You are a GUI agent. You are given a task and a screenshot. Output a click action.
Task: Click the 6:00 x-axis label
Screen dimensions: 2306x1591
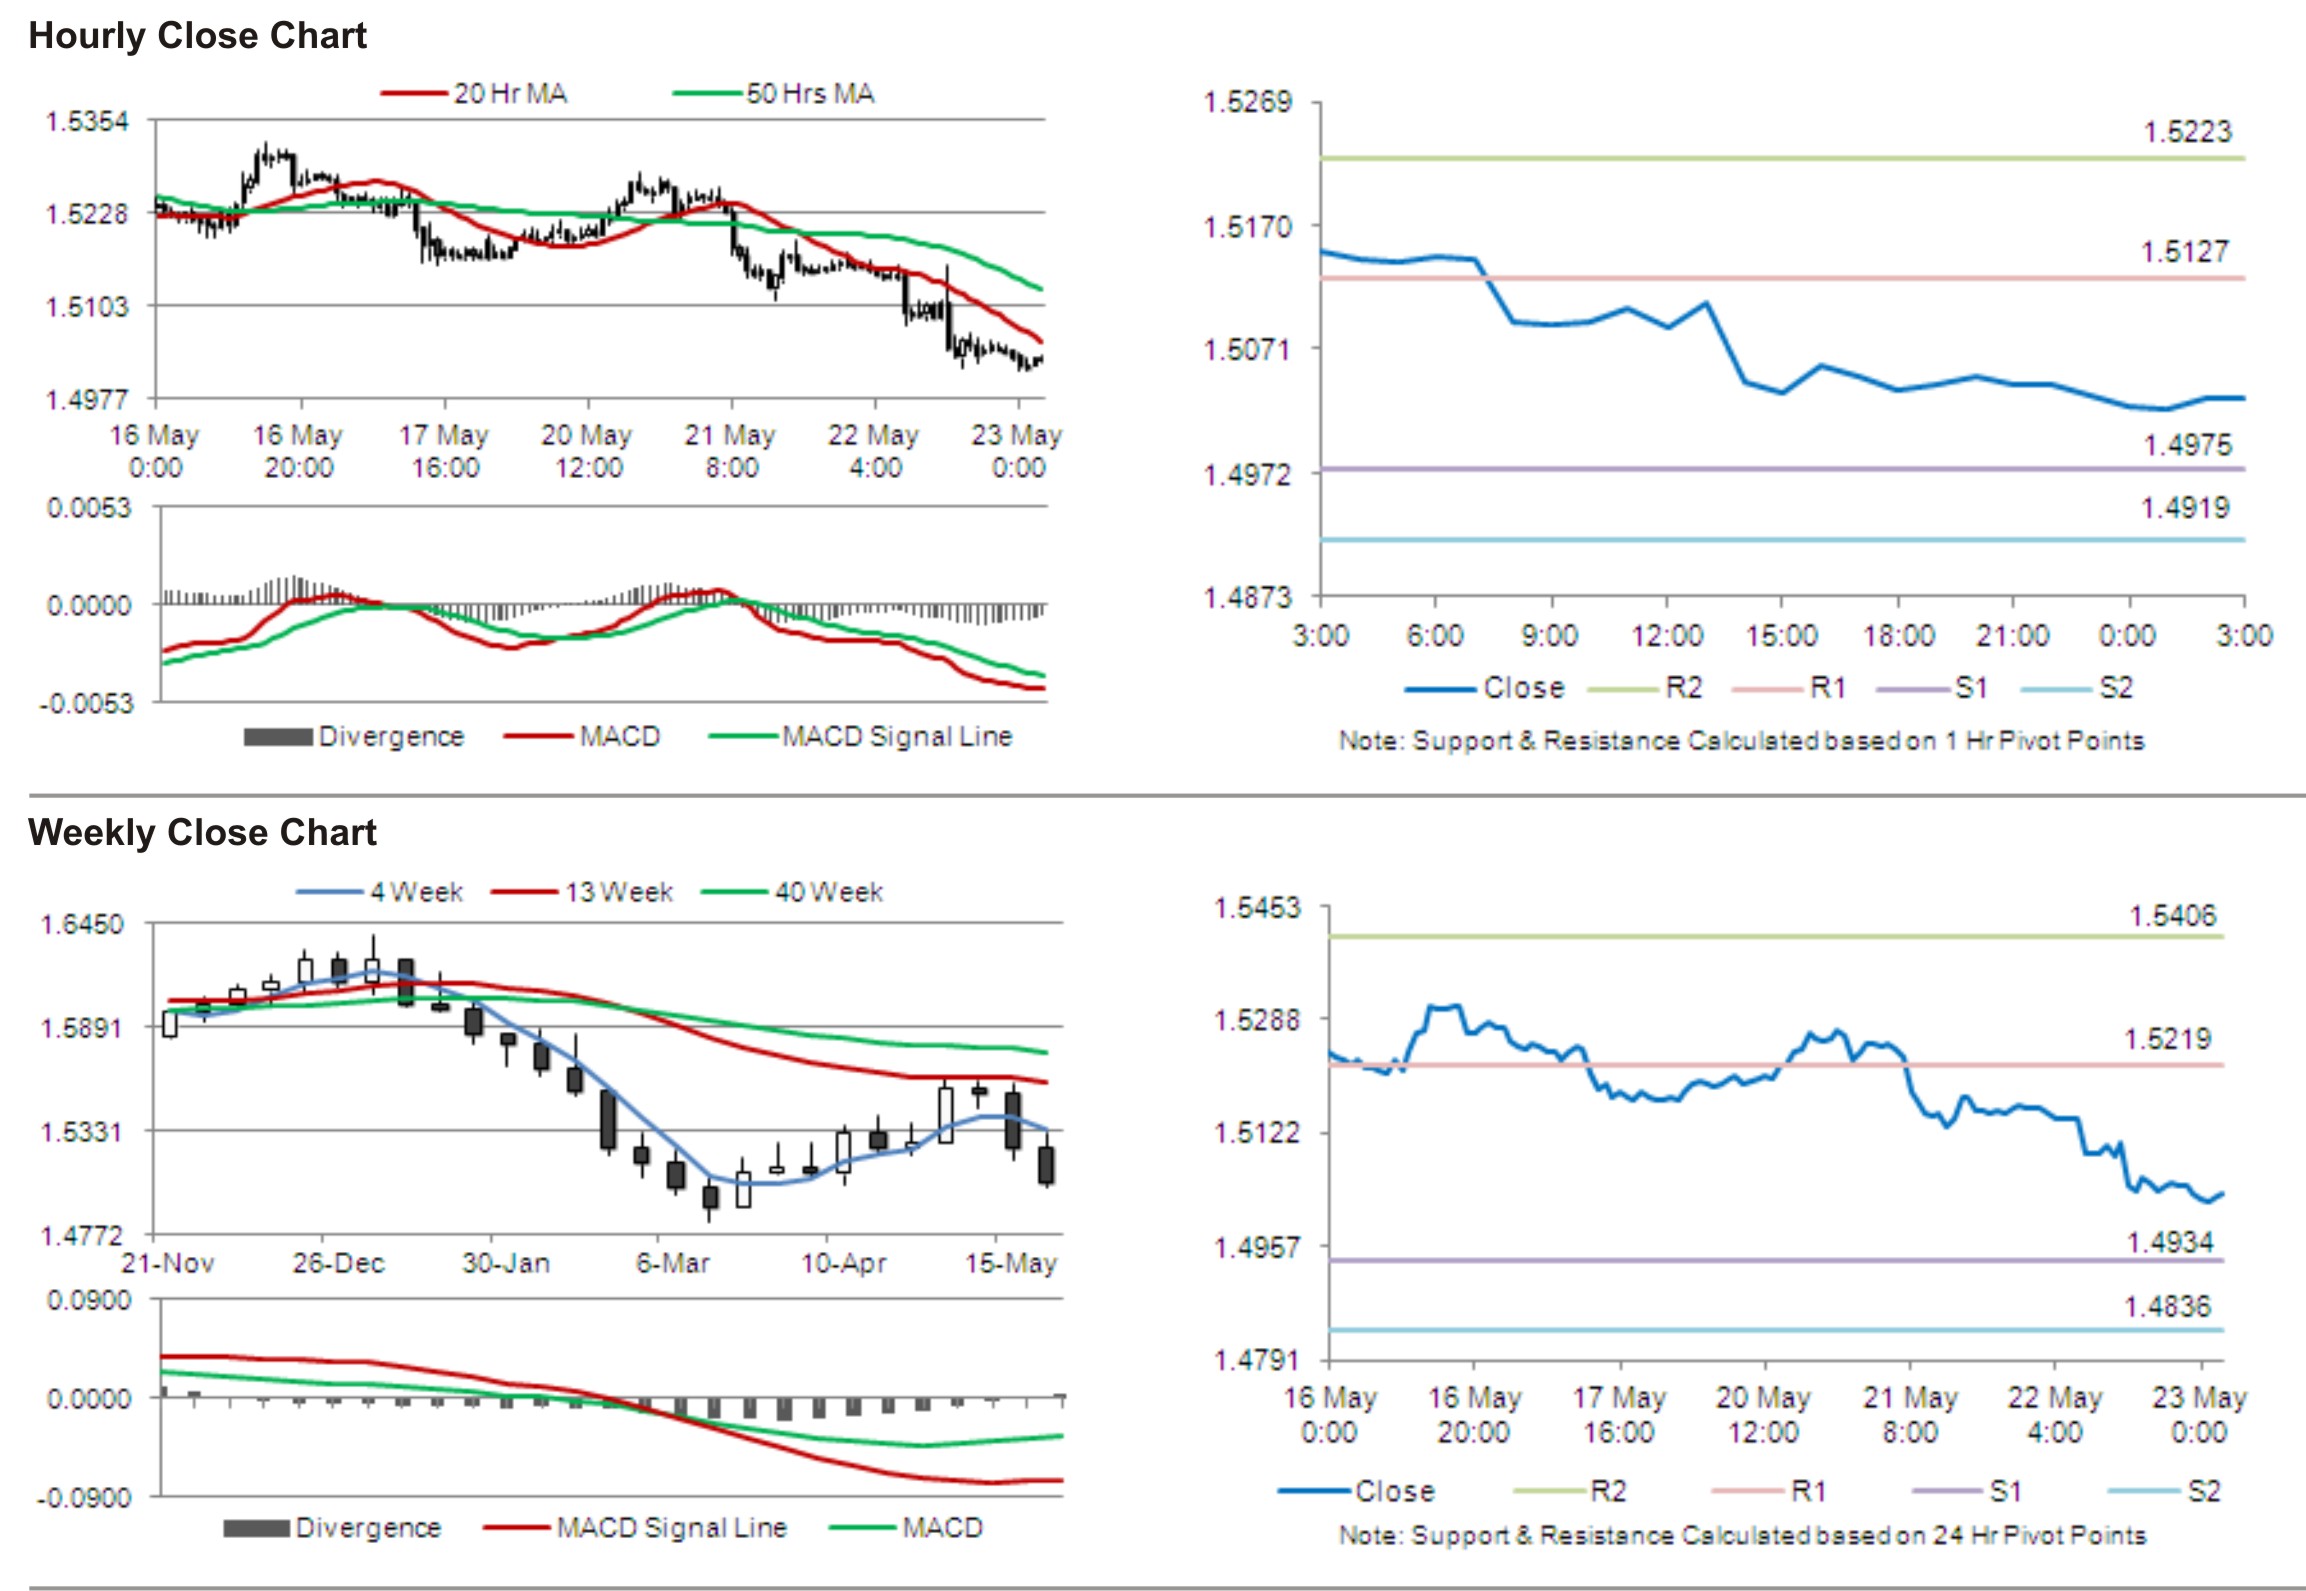click(x=1435, y=636)
